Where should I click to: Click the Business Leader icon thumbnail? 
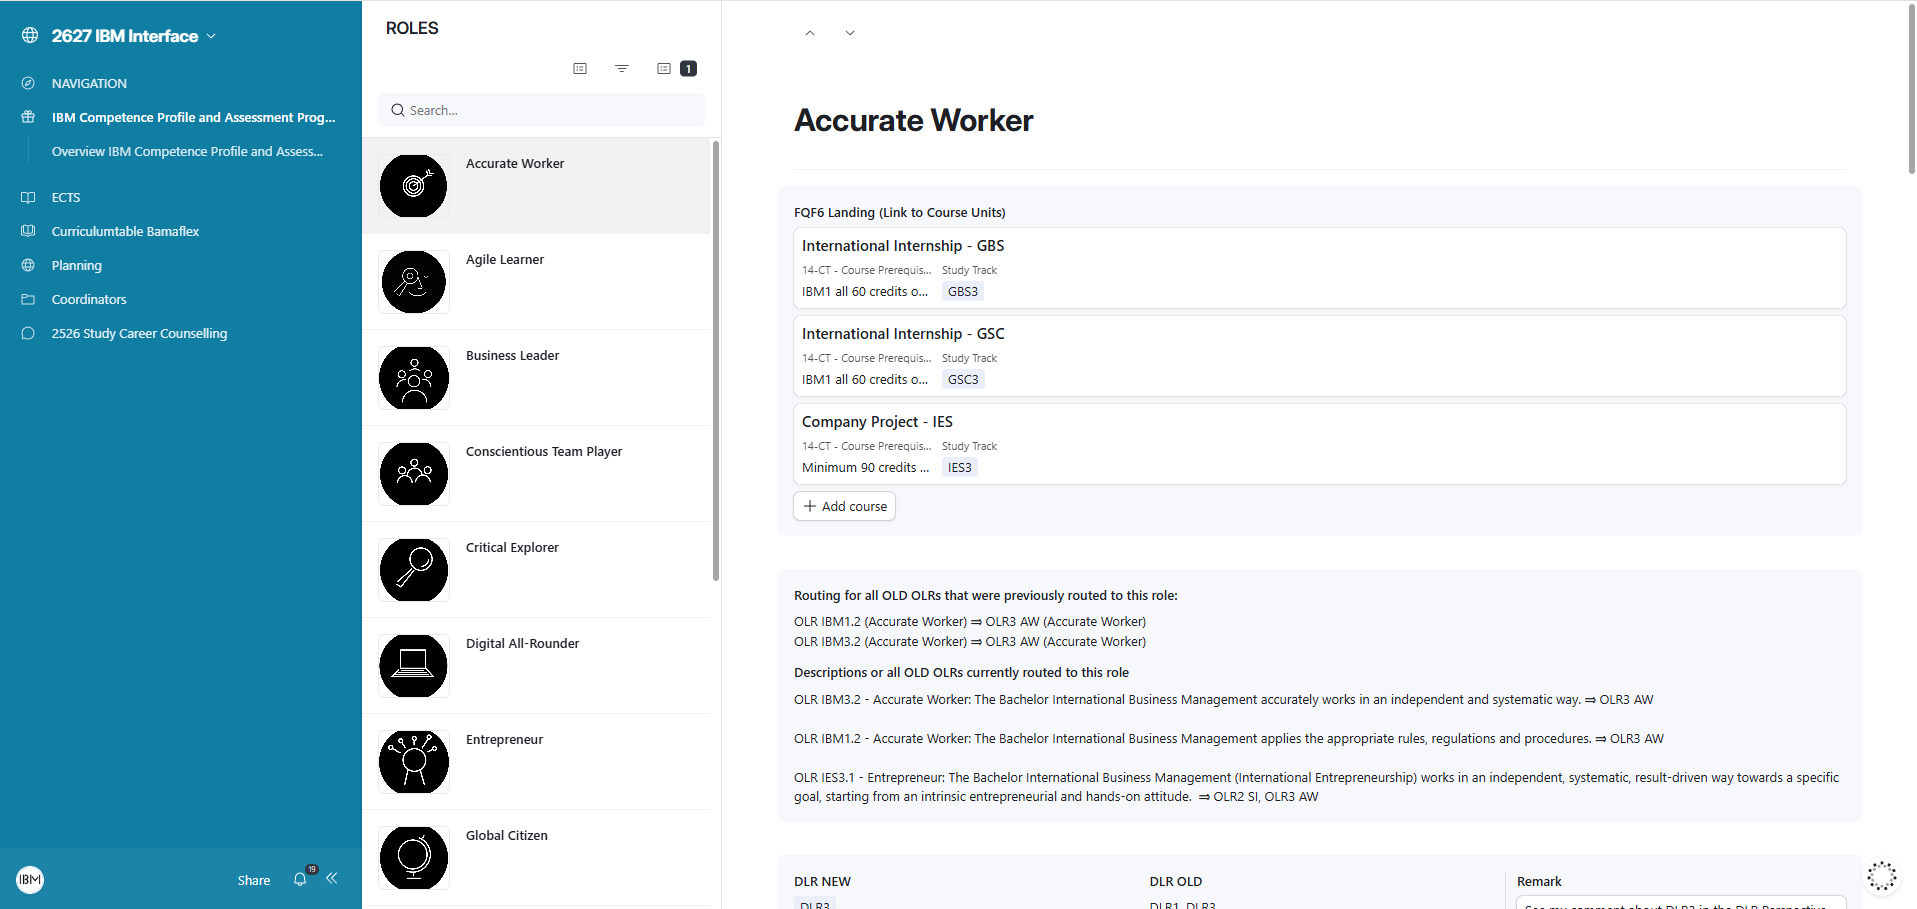coord(414,378)
